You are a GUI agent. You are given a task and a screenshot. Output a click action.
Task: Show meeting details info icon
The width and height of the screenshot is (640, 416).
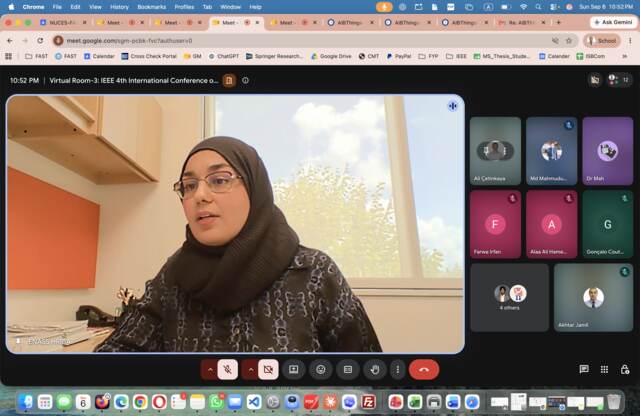click(x=245, y=80)
